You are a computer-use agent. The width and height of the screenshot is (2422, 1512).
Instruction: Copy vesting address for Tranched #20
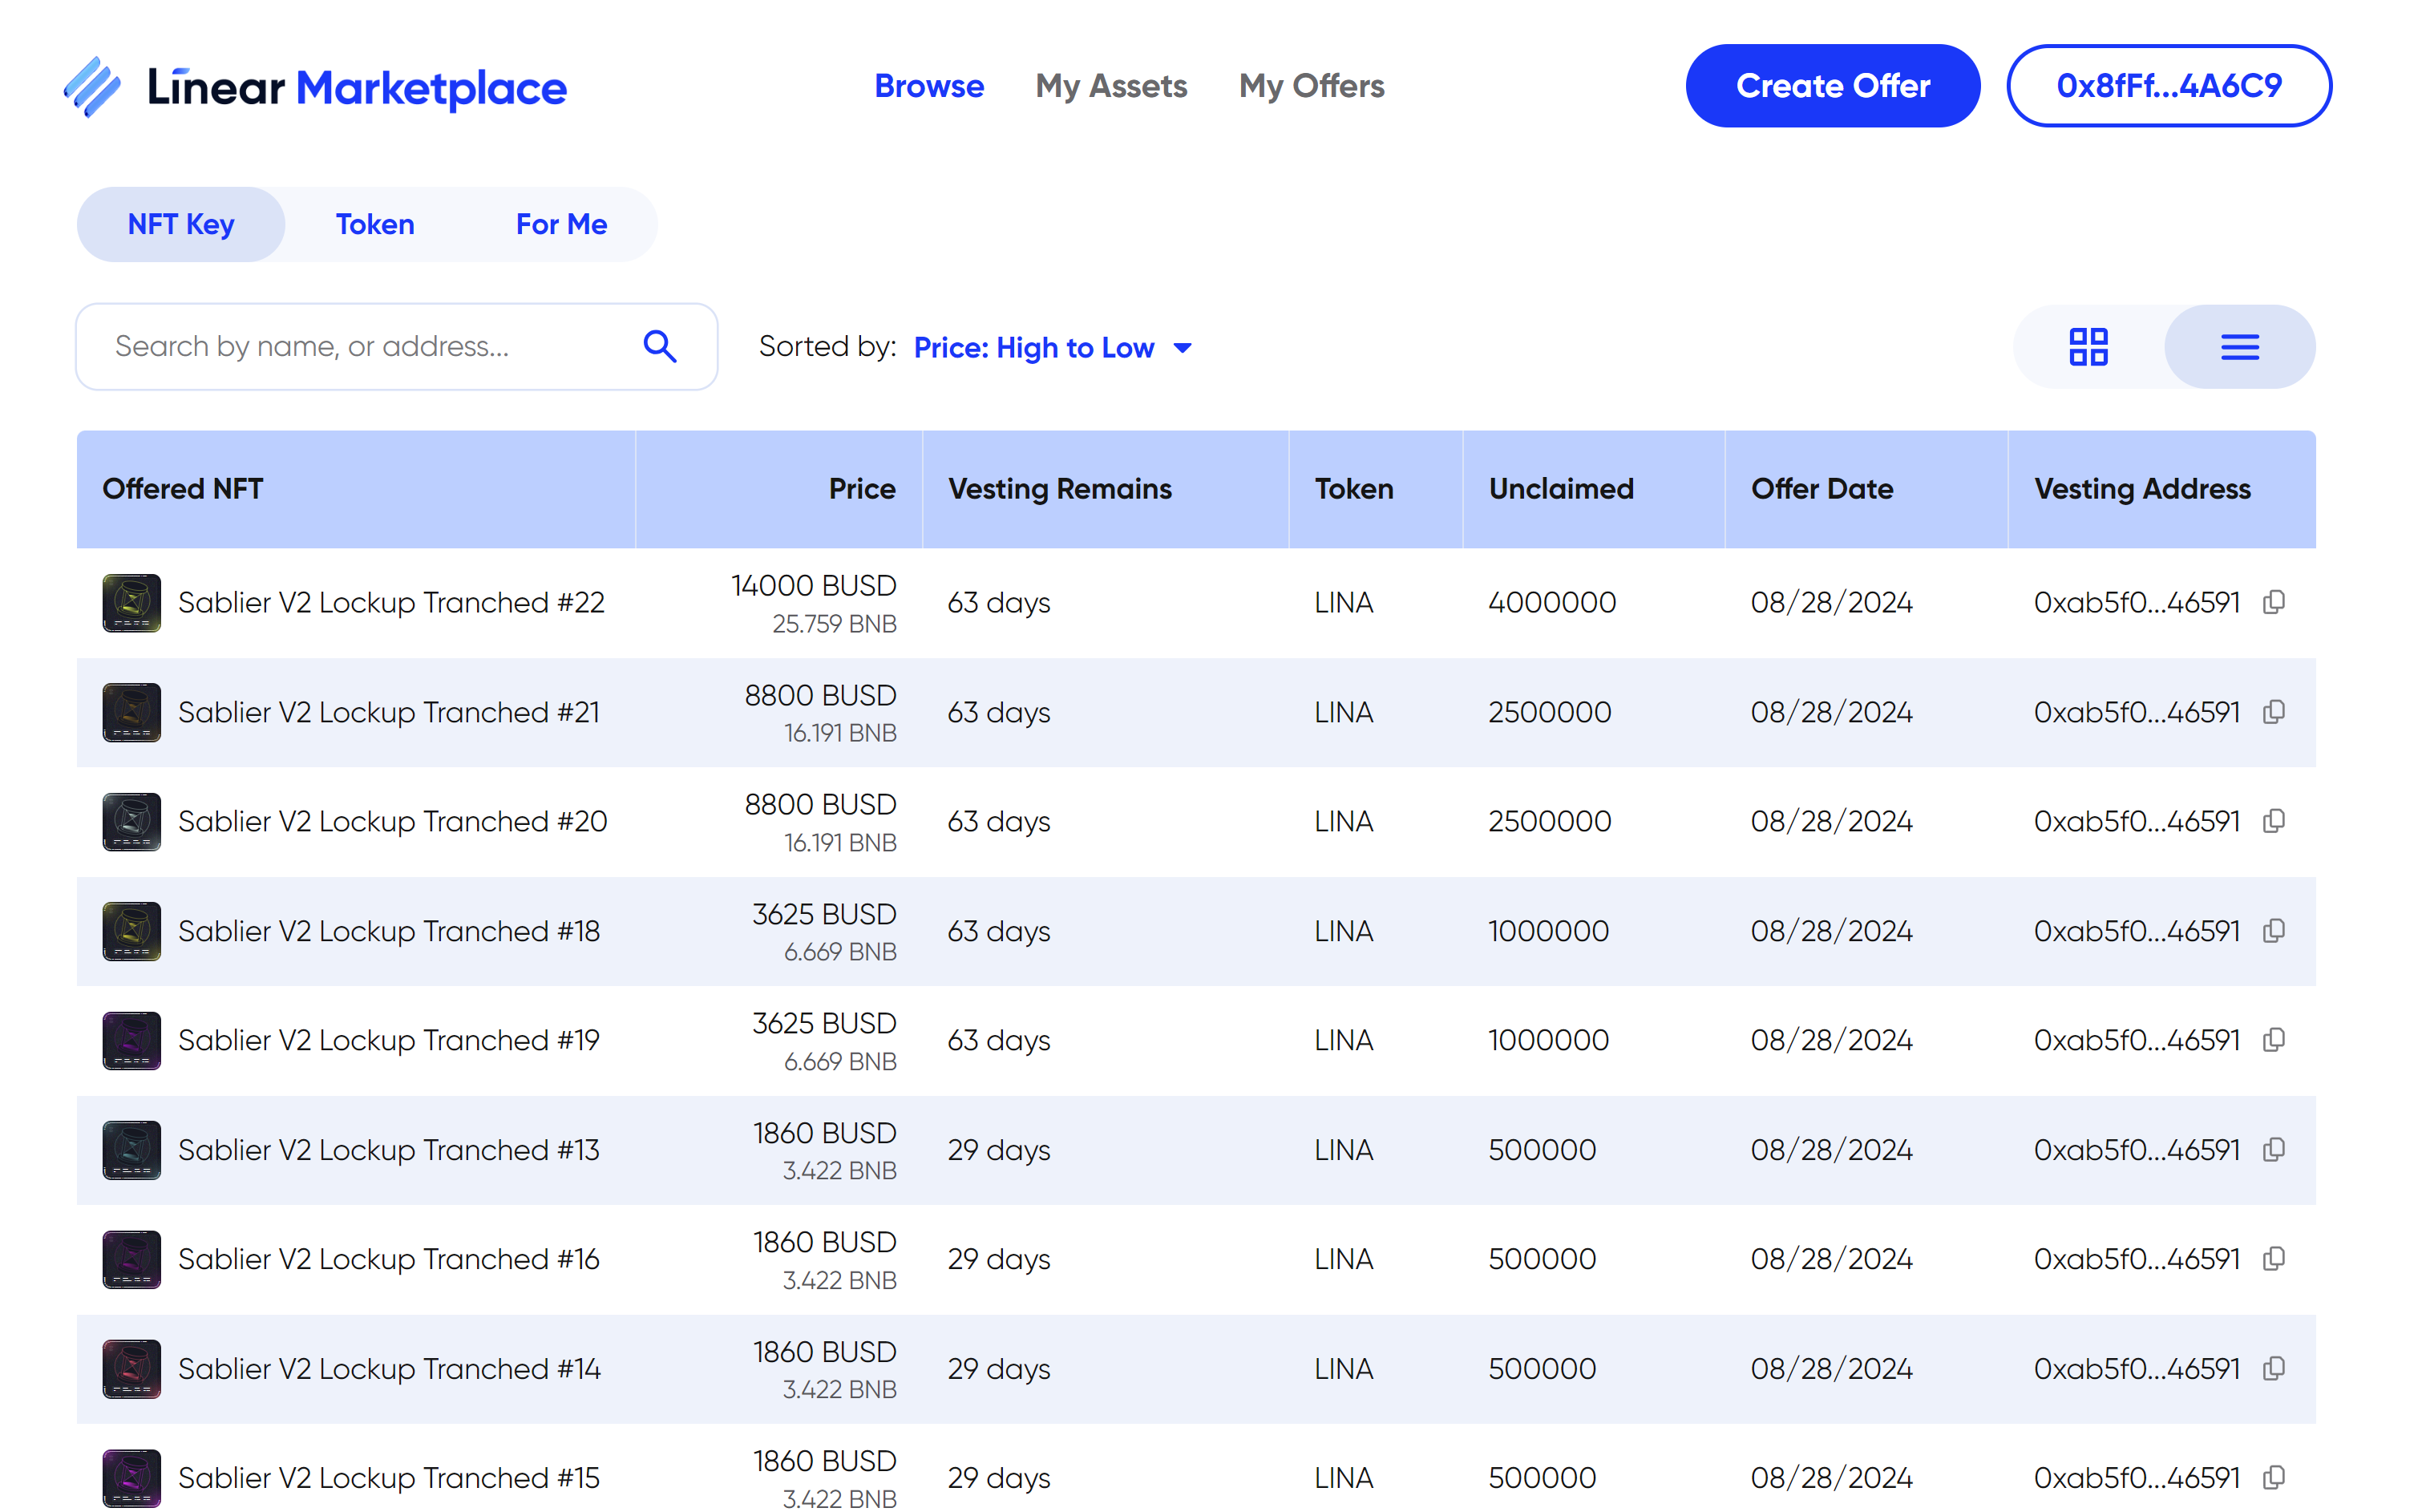click(2274, 821)
